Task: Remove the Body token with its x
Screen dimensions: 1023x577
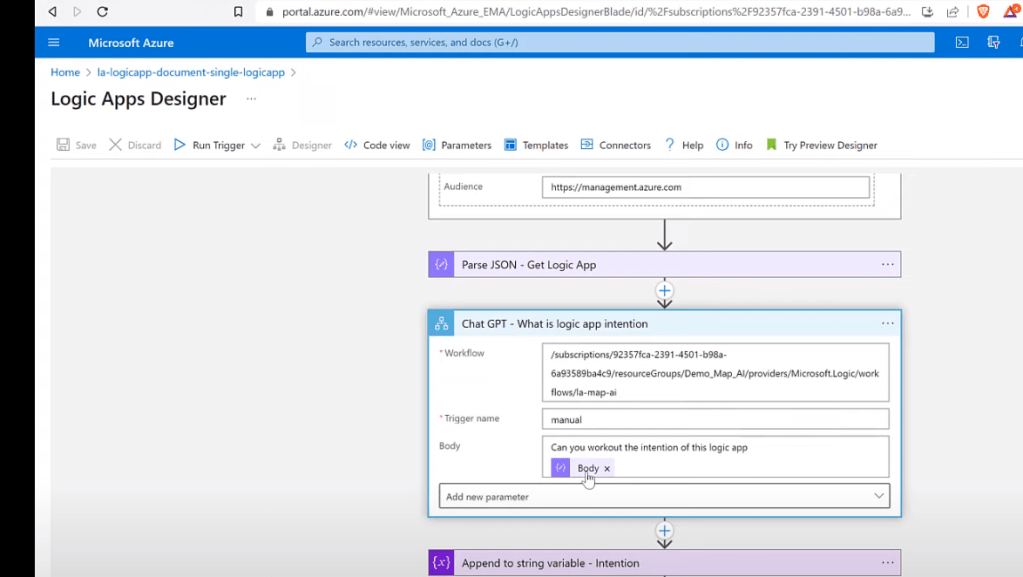Action: (607, 469)
